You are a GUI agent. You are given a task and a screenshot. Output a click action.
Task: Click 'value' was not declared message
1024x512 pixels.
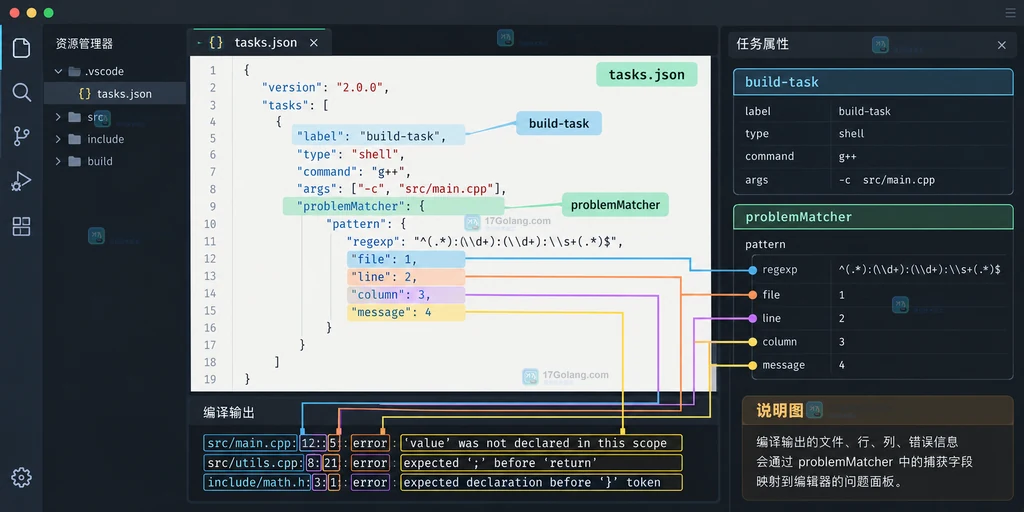(x=541, y=443)
